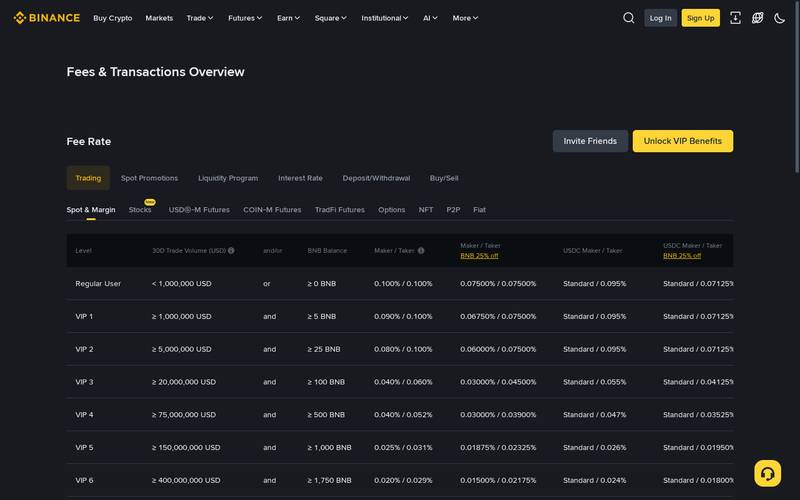
Task: Click the Invite Friends button
Action: [x=590, y=141]
